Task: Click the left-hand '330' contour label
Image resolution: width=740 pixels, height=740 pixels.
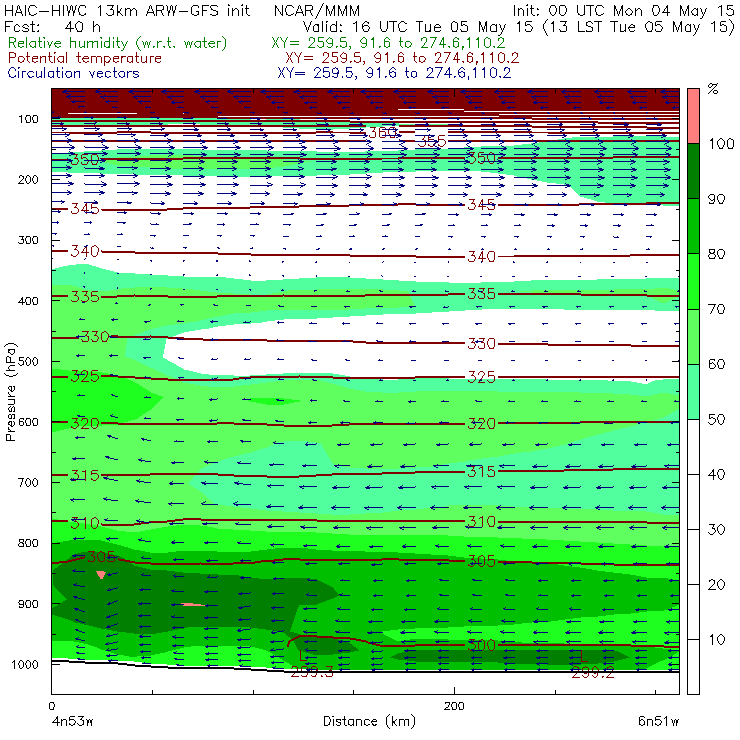Action: (95, 336)
